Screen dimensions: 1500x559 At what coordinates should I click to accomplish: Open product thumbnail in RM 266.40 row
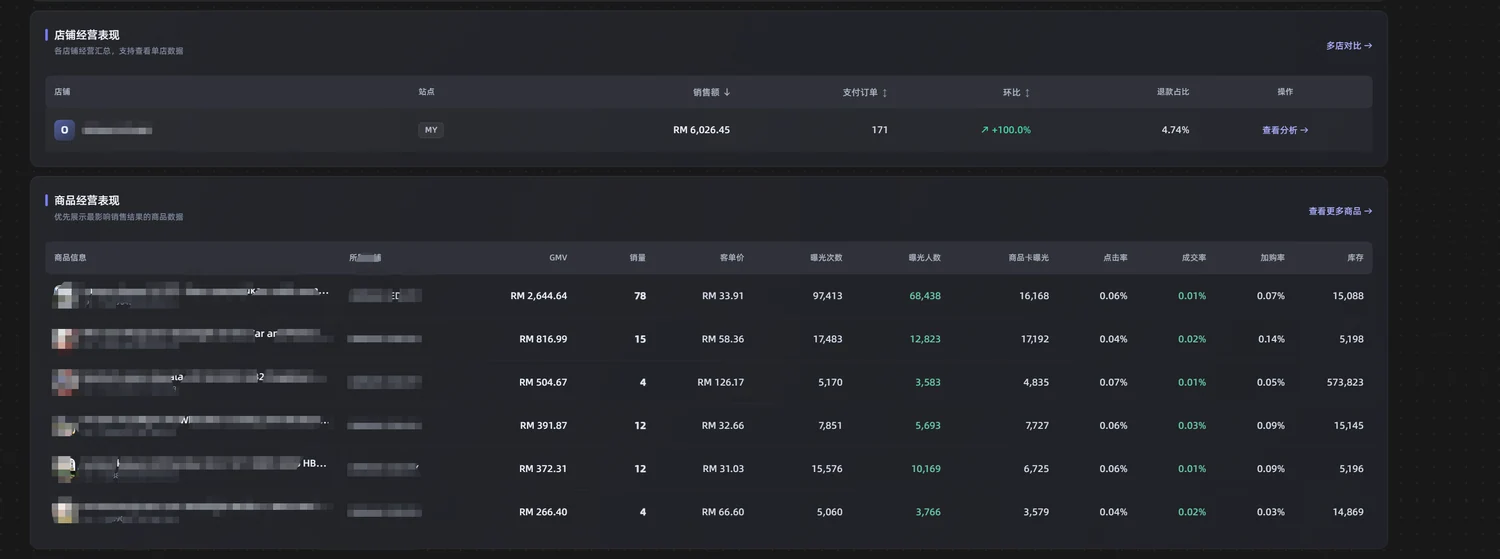[x=64, y=511]
